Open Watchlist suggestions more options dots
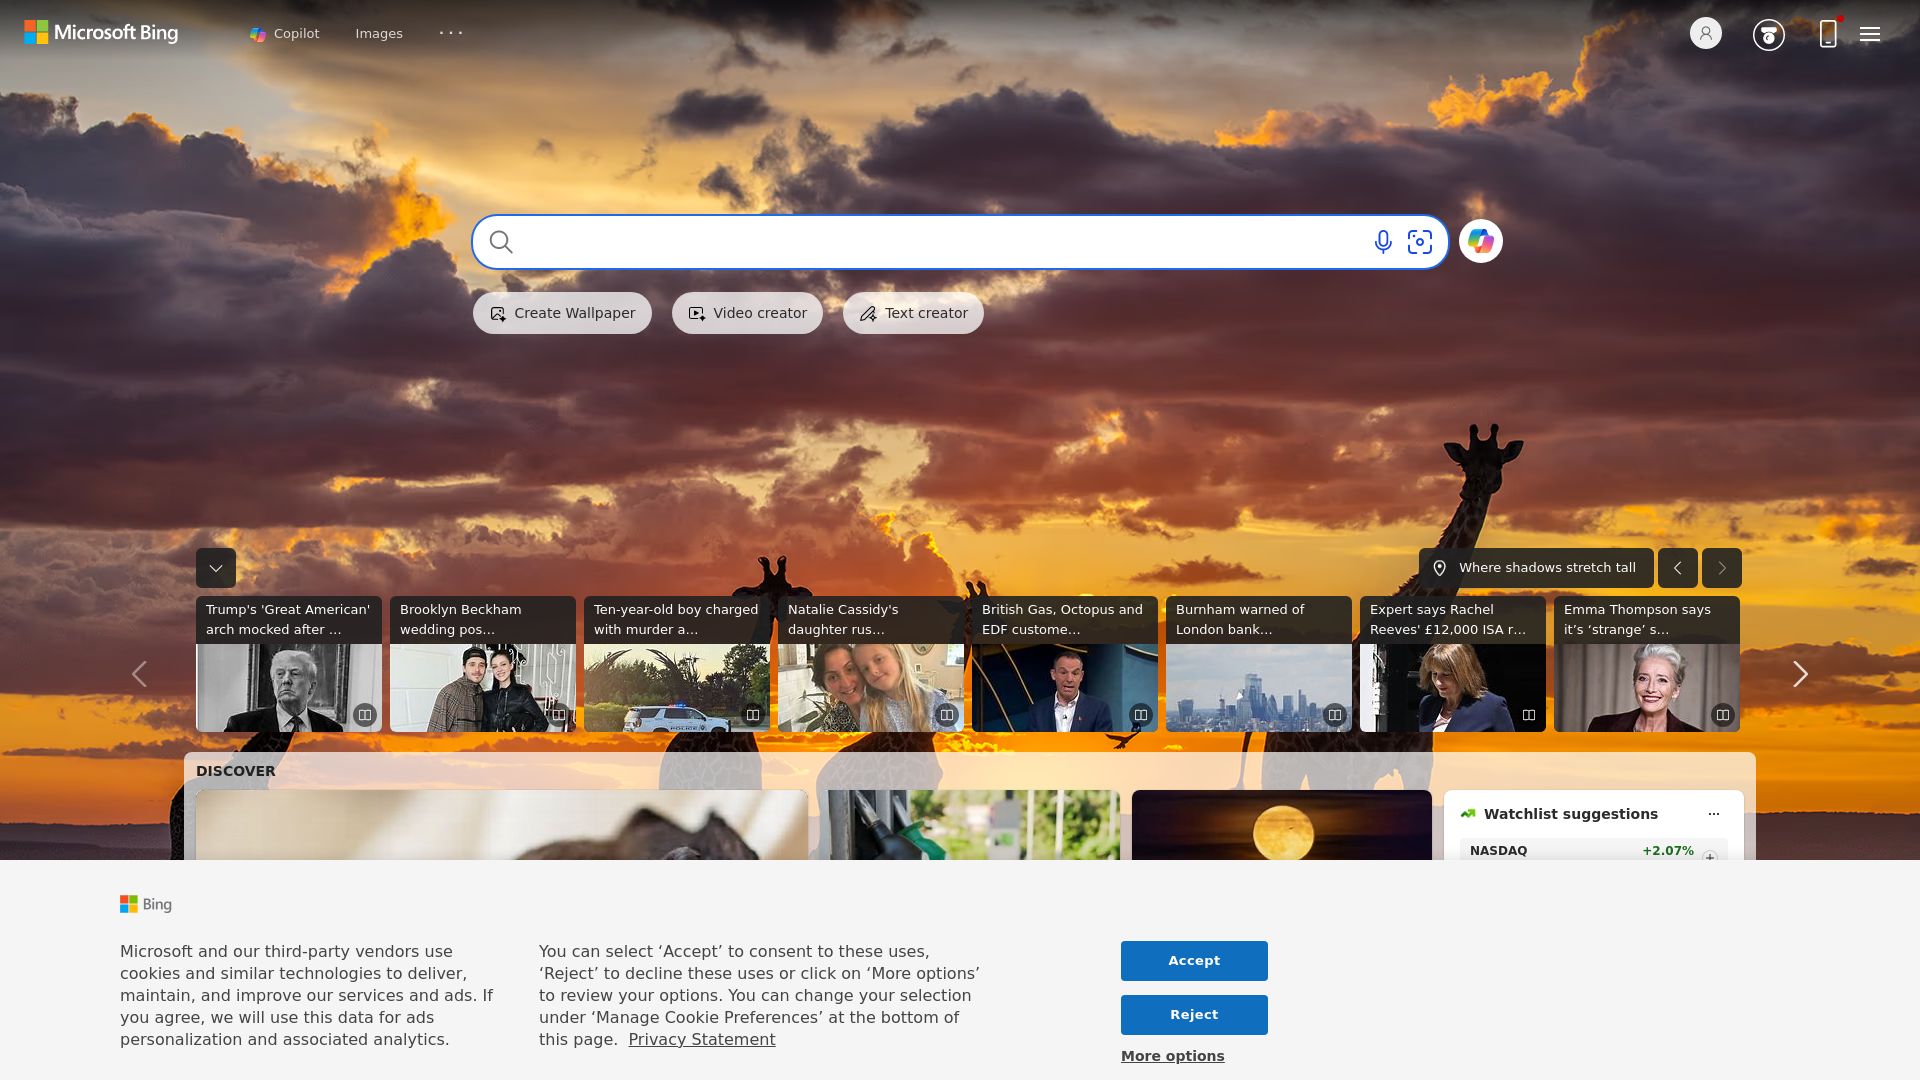This screenshot has width=1920, height=1080. click(1714, 814)
